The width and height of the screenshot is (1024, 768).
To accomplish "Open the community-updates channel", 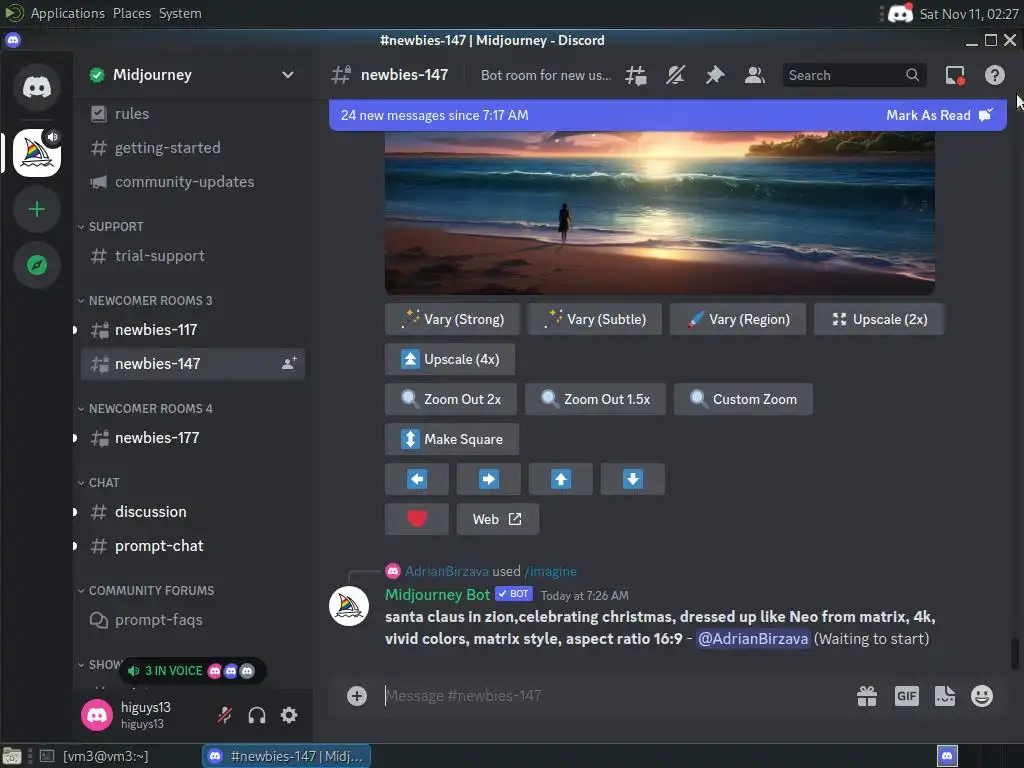I will click(192, 182).
